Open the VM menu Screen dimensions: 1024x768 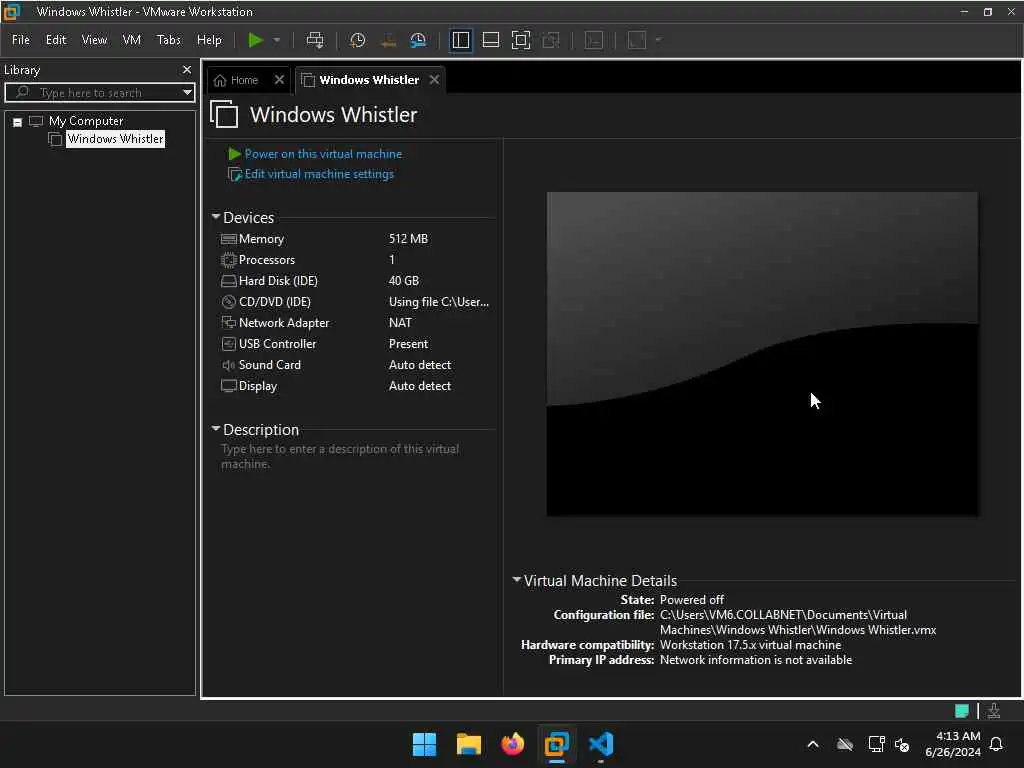(131, 40)
